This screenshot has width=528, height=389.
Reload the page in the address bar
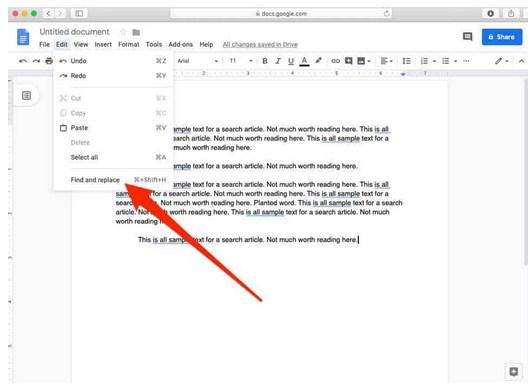point(386,13)
